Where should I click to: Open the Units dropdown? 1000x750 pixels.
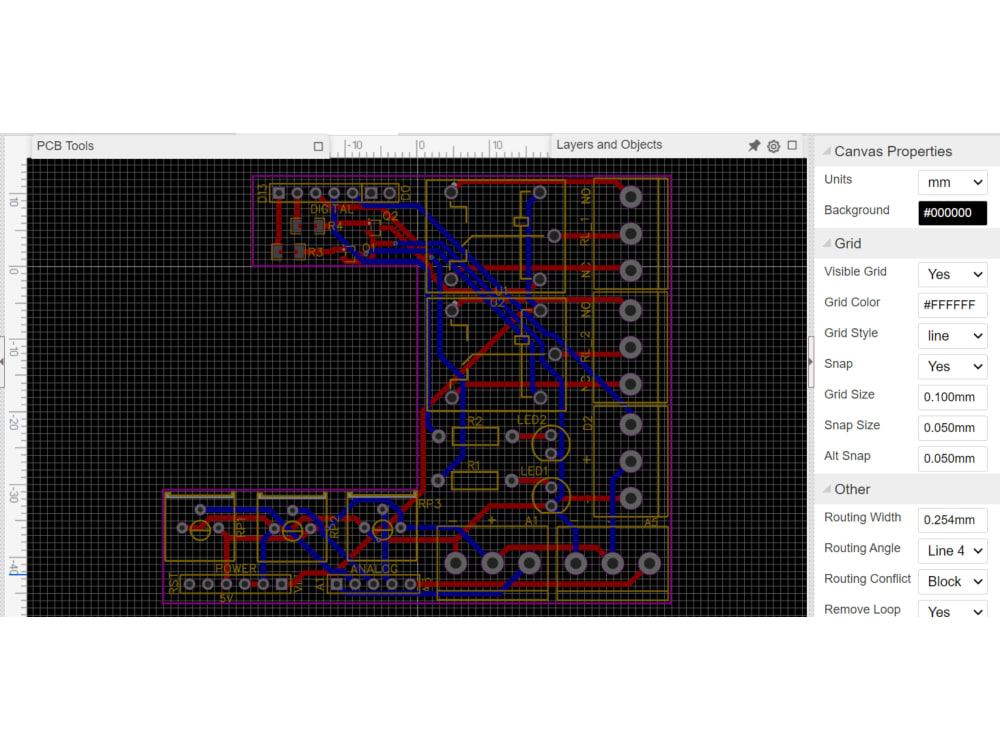coord(951,182)
